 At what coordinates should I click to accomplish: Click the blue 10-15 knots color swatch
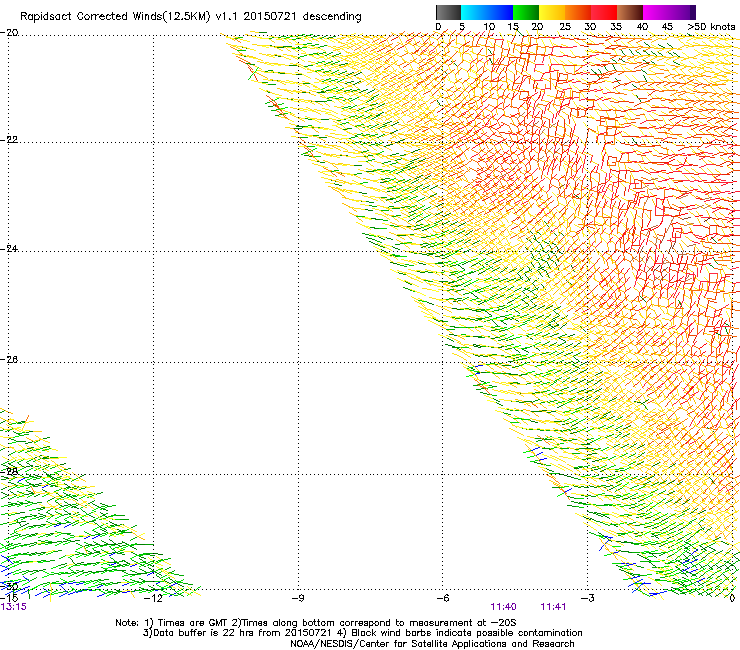[500, 12]
